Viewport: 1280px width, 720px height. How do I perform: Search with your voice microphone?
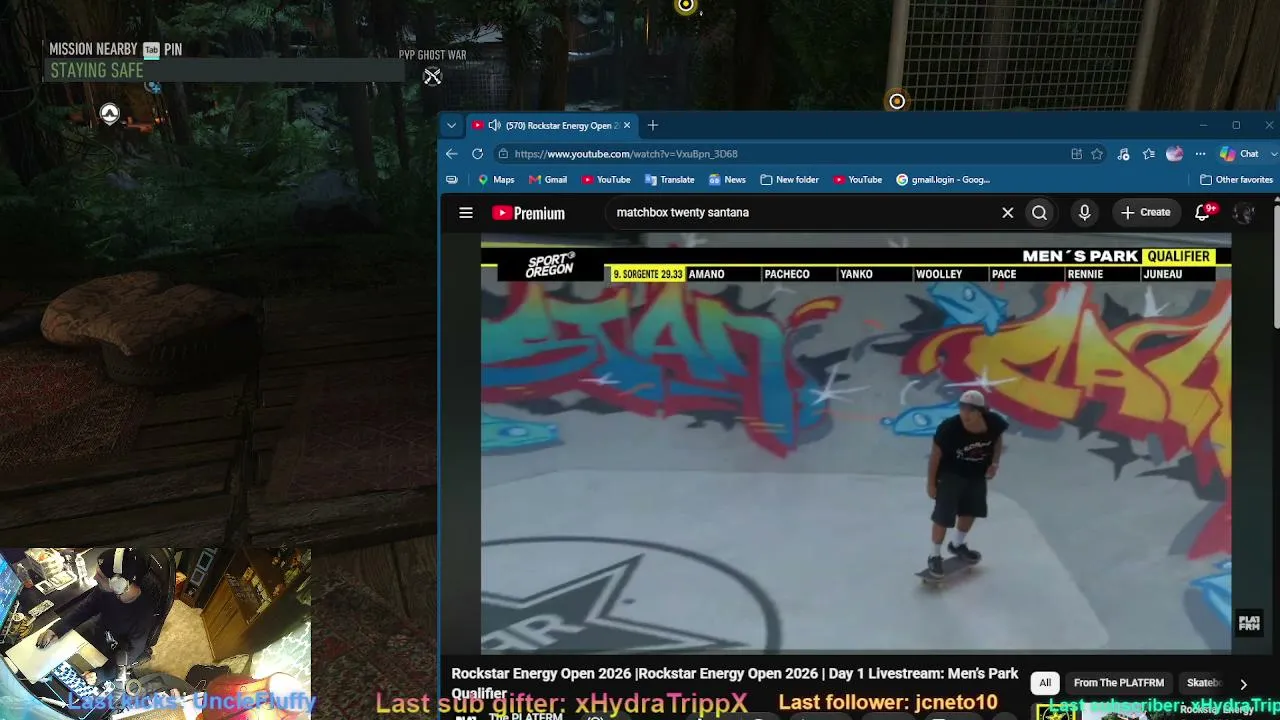[x=1084, y=213]
